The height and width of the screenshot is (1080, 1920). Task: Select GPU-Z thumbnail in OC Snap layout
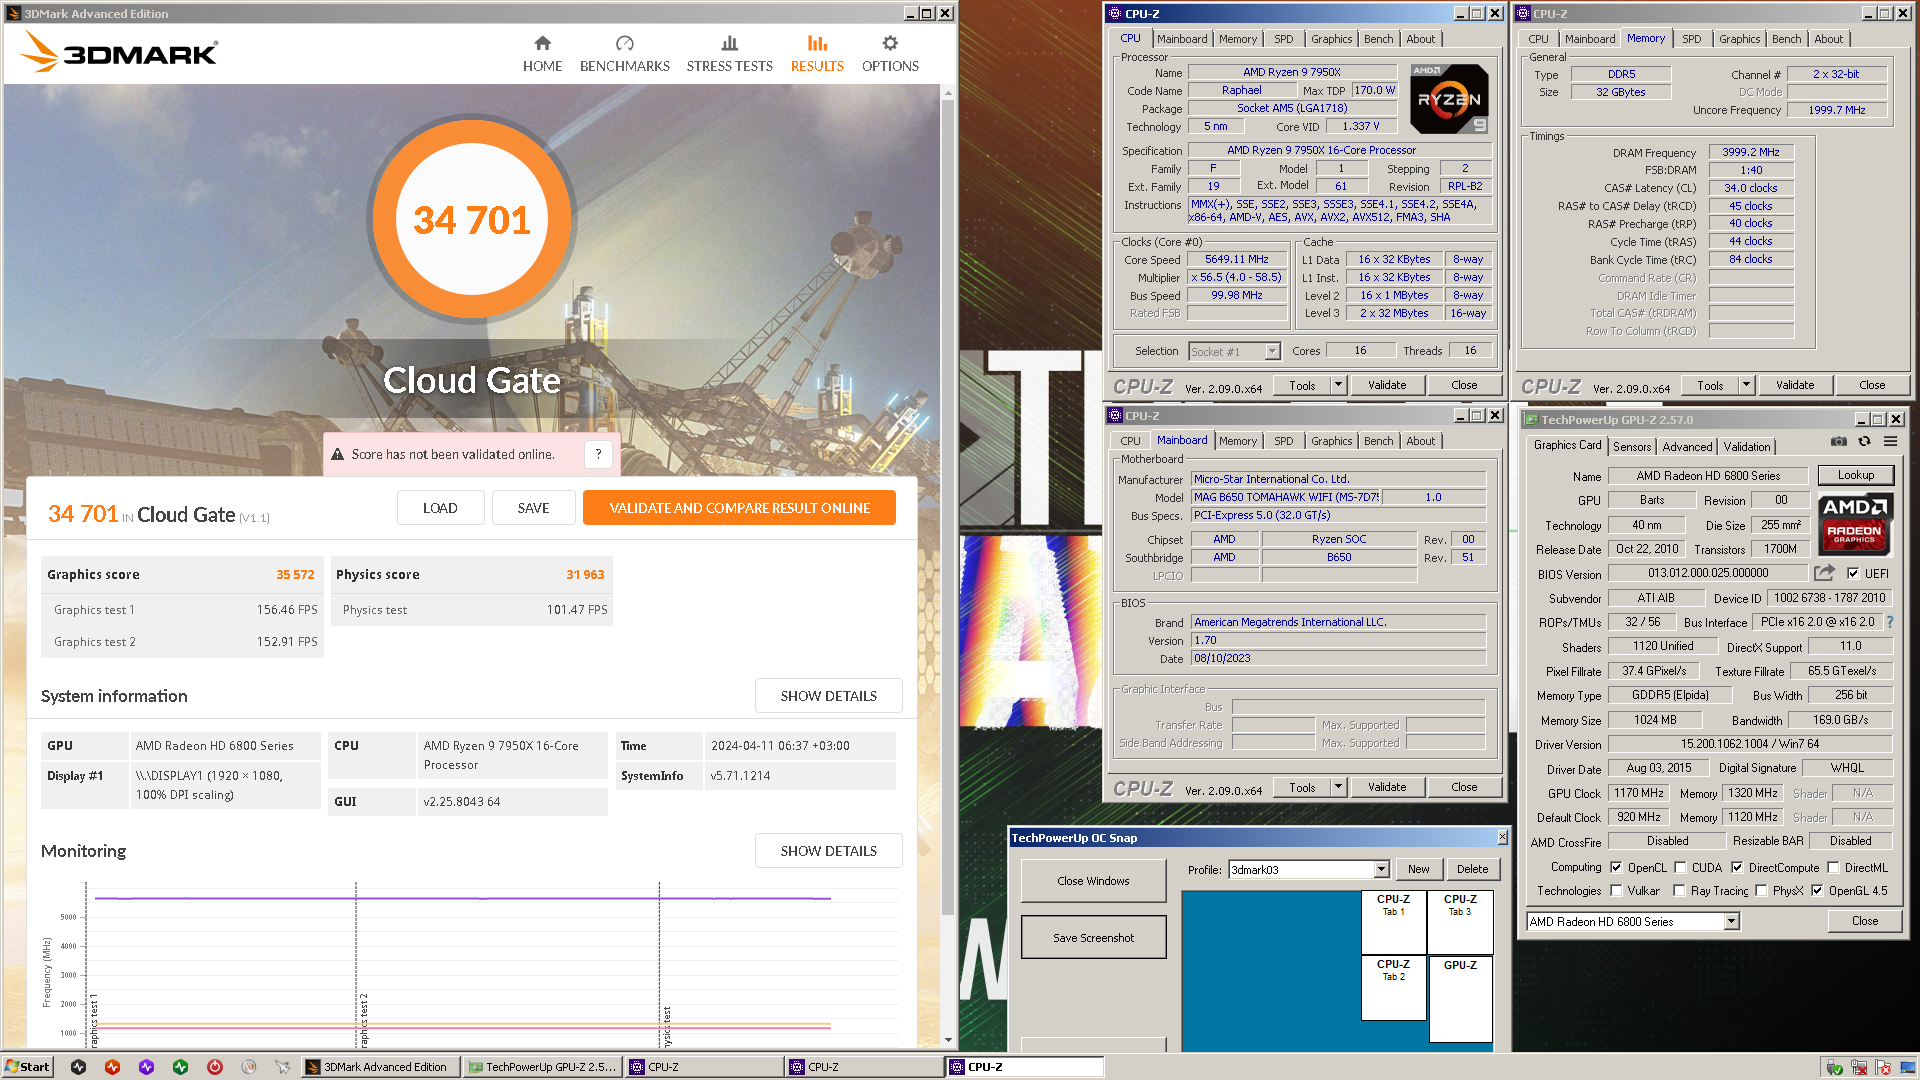1460,999
